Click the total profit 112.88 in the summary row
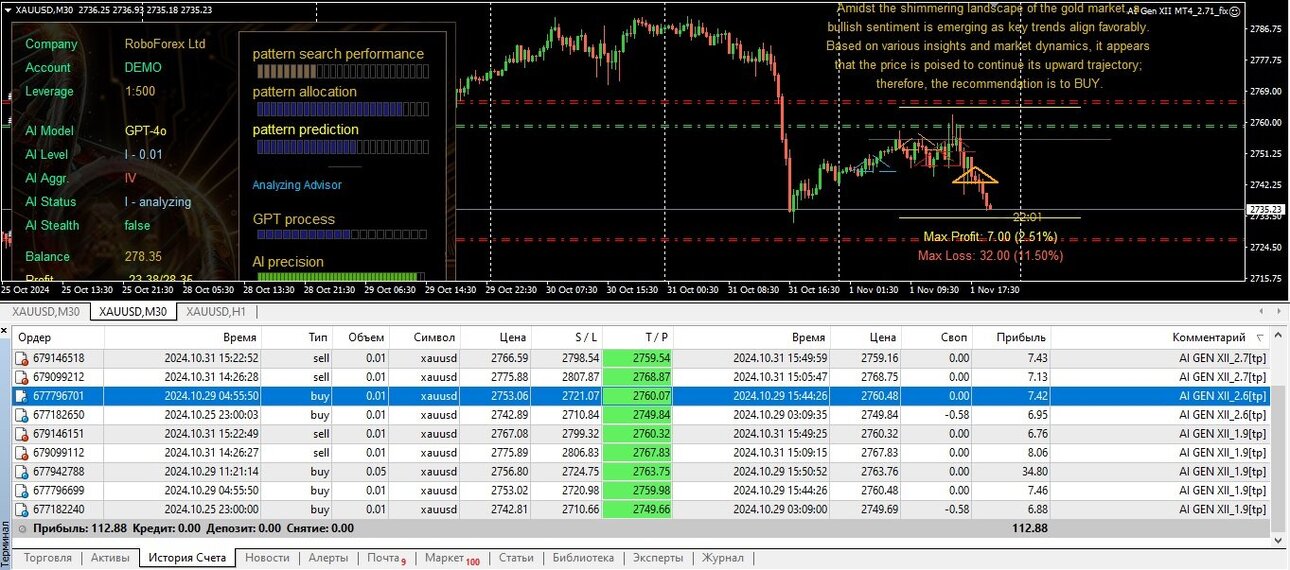Viewport: 1290px width, 570px height. 1029,528
